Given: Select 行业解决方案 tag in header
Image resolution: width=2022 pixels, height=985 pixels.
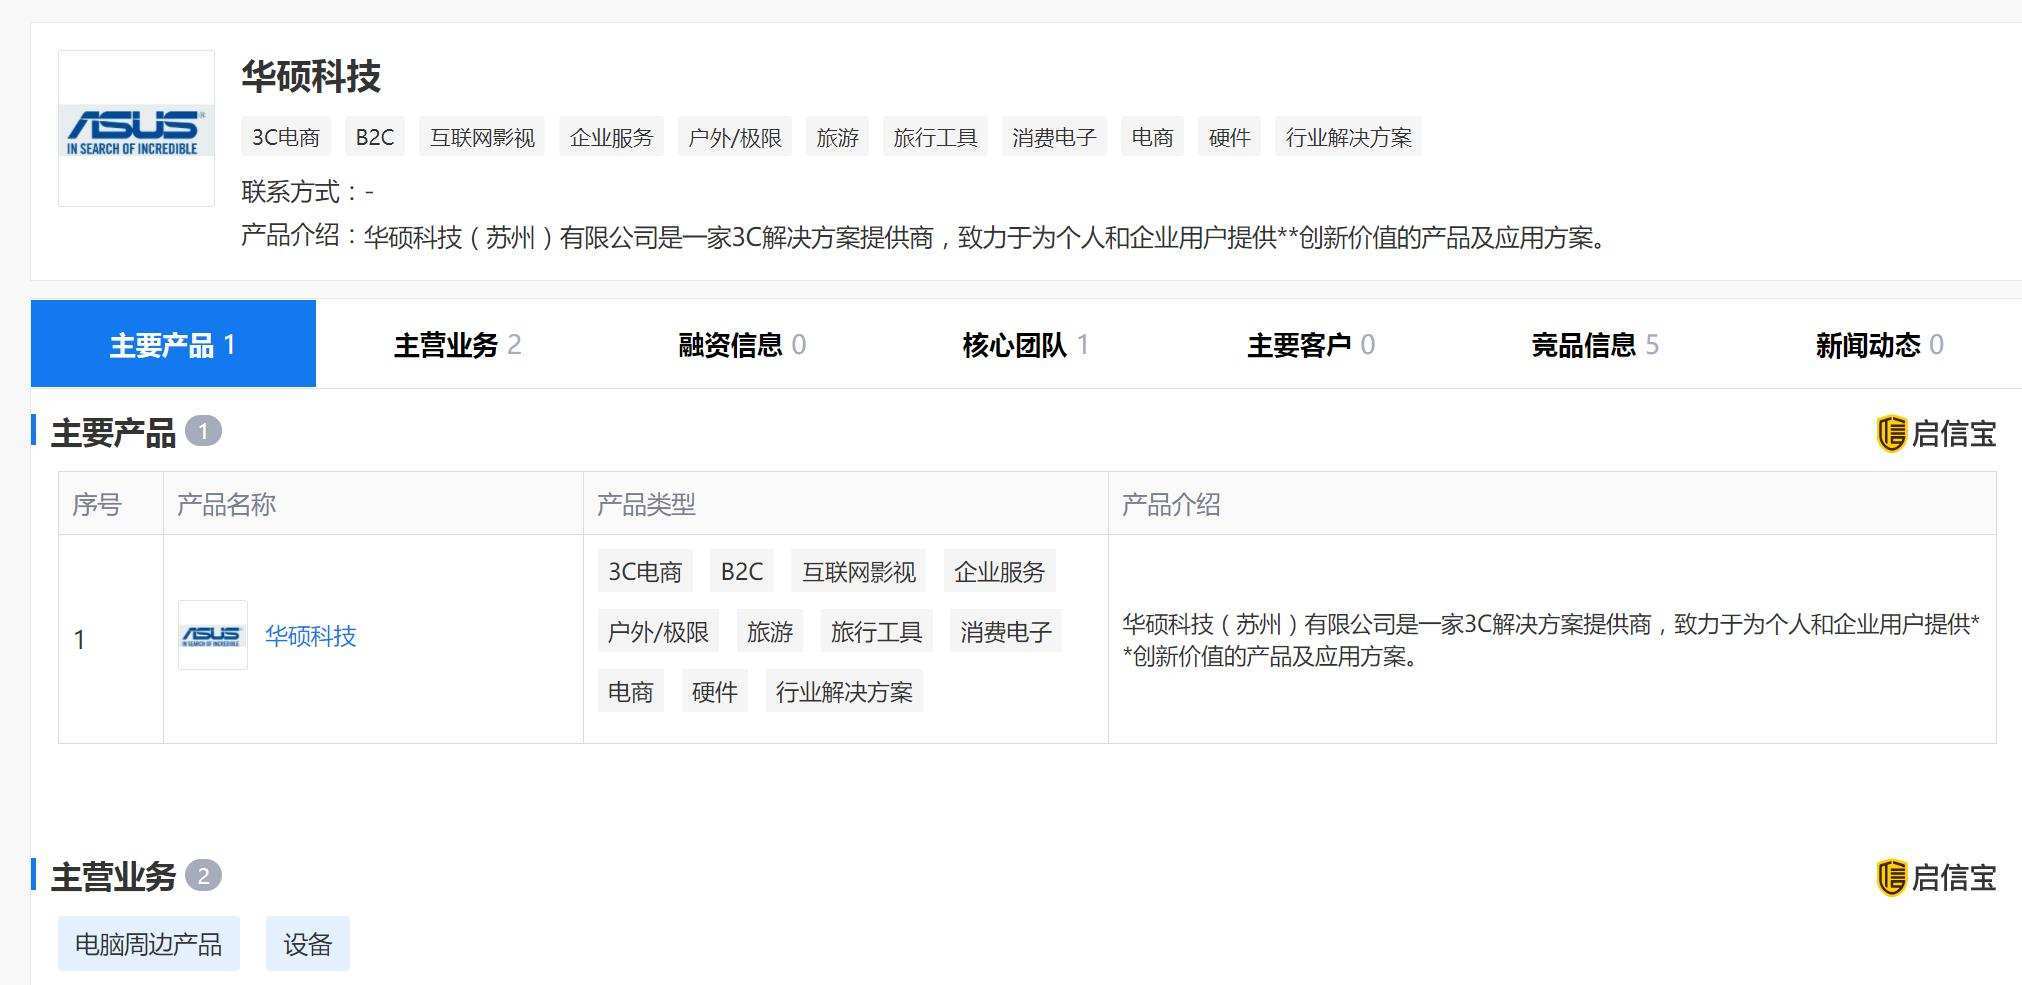Looking at the screenshot, I should point(1348,137).
